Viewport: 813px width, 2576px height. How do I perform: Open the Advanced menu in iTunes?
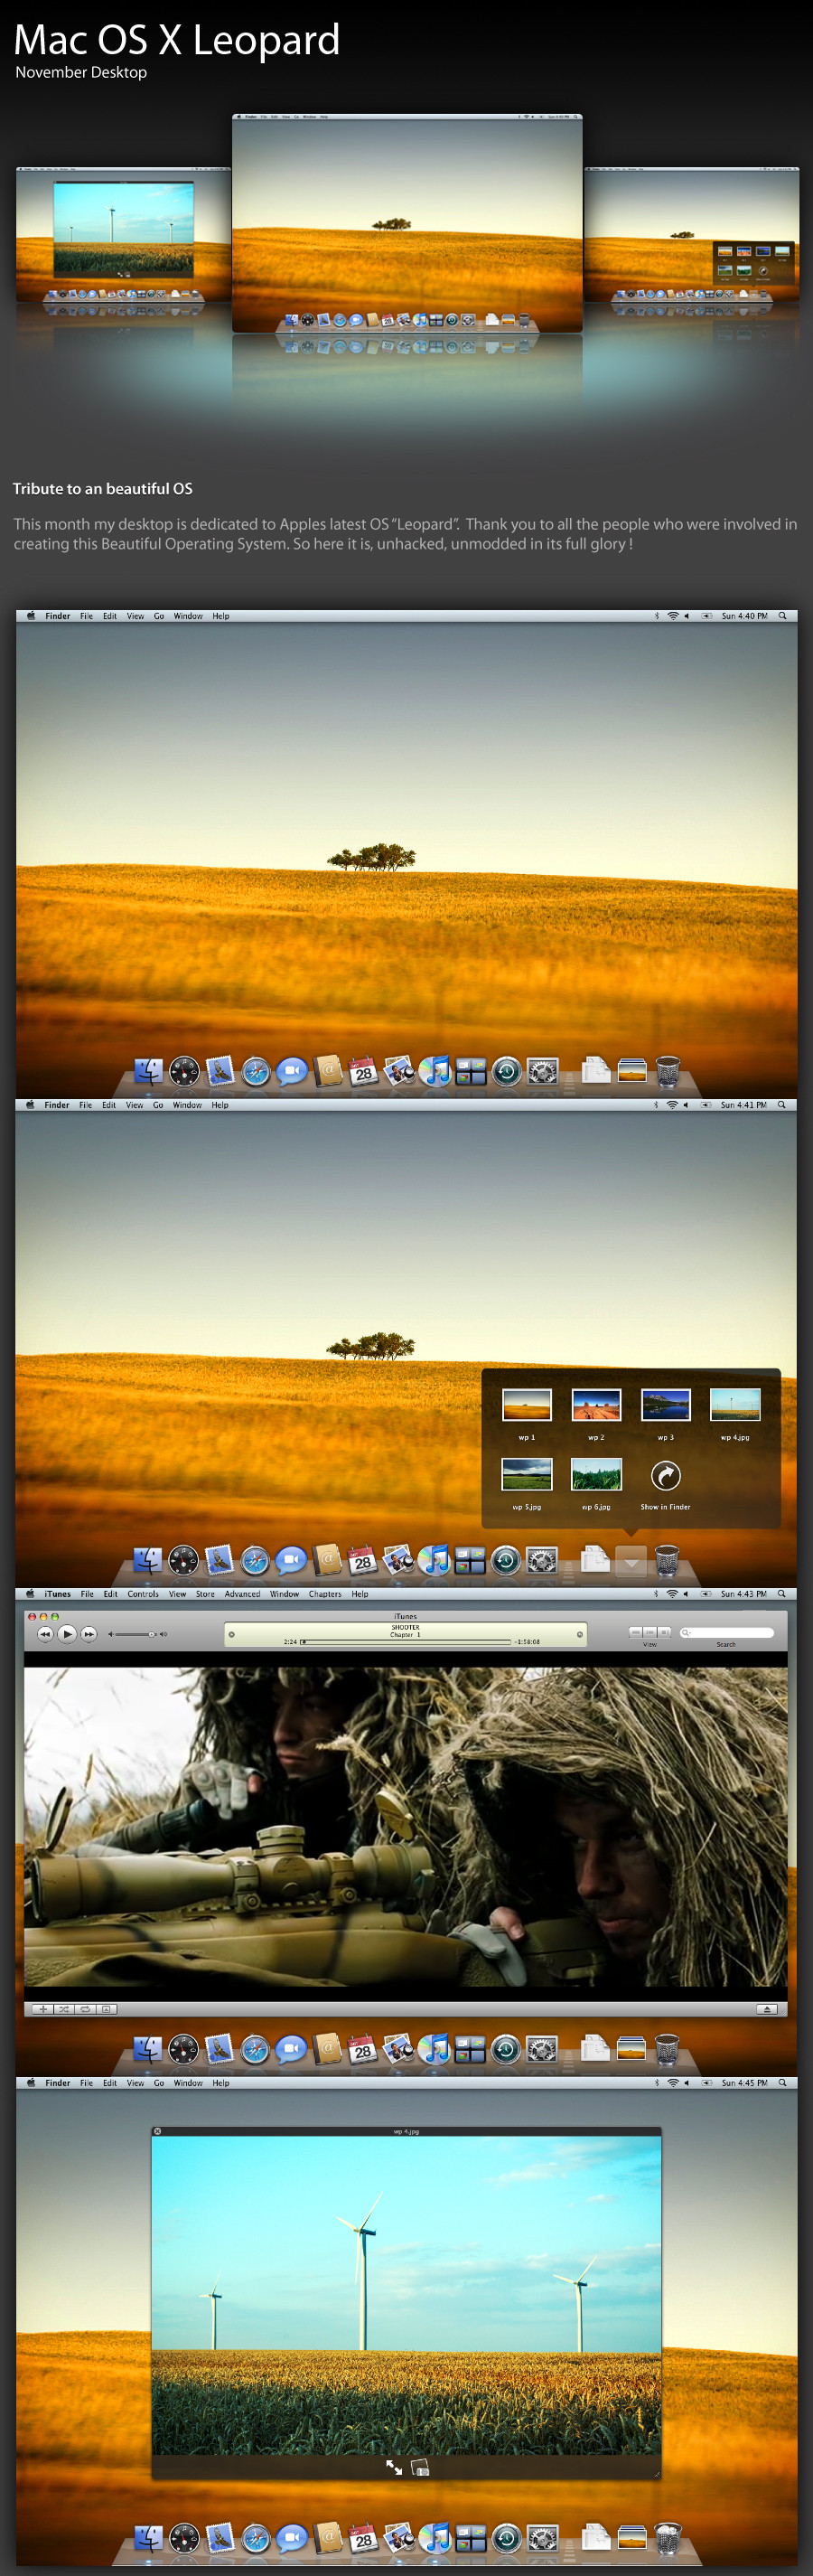coord(242,1594)
